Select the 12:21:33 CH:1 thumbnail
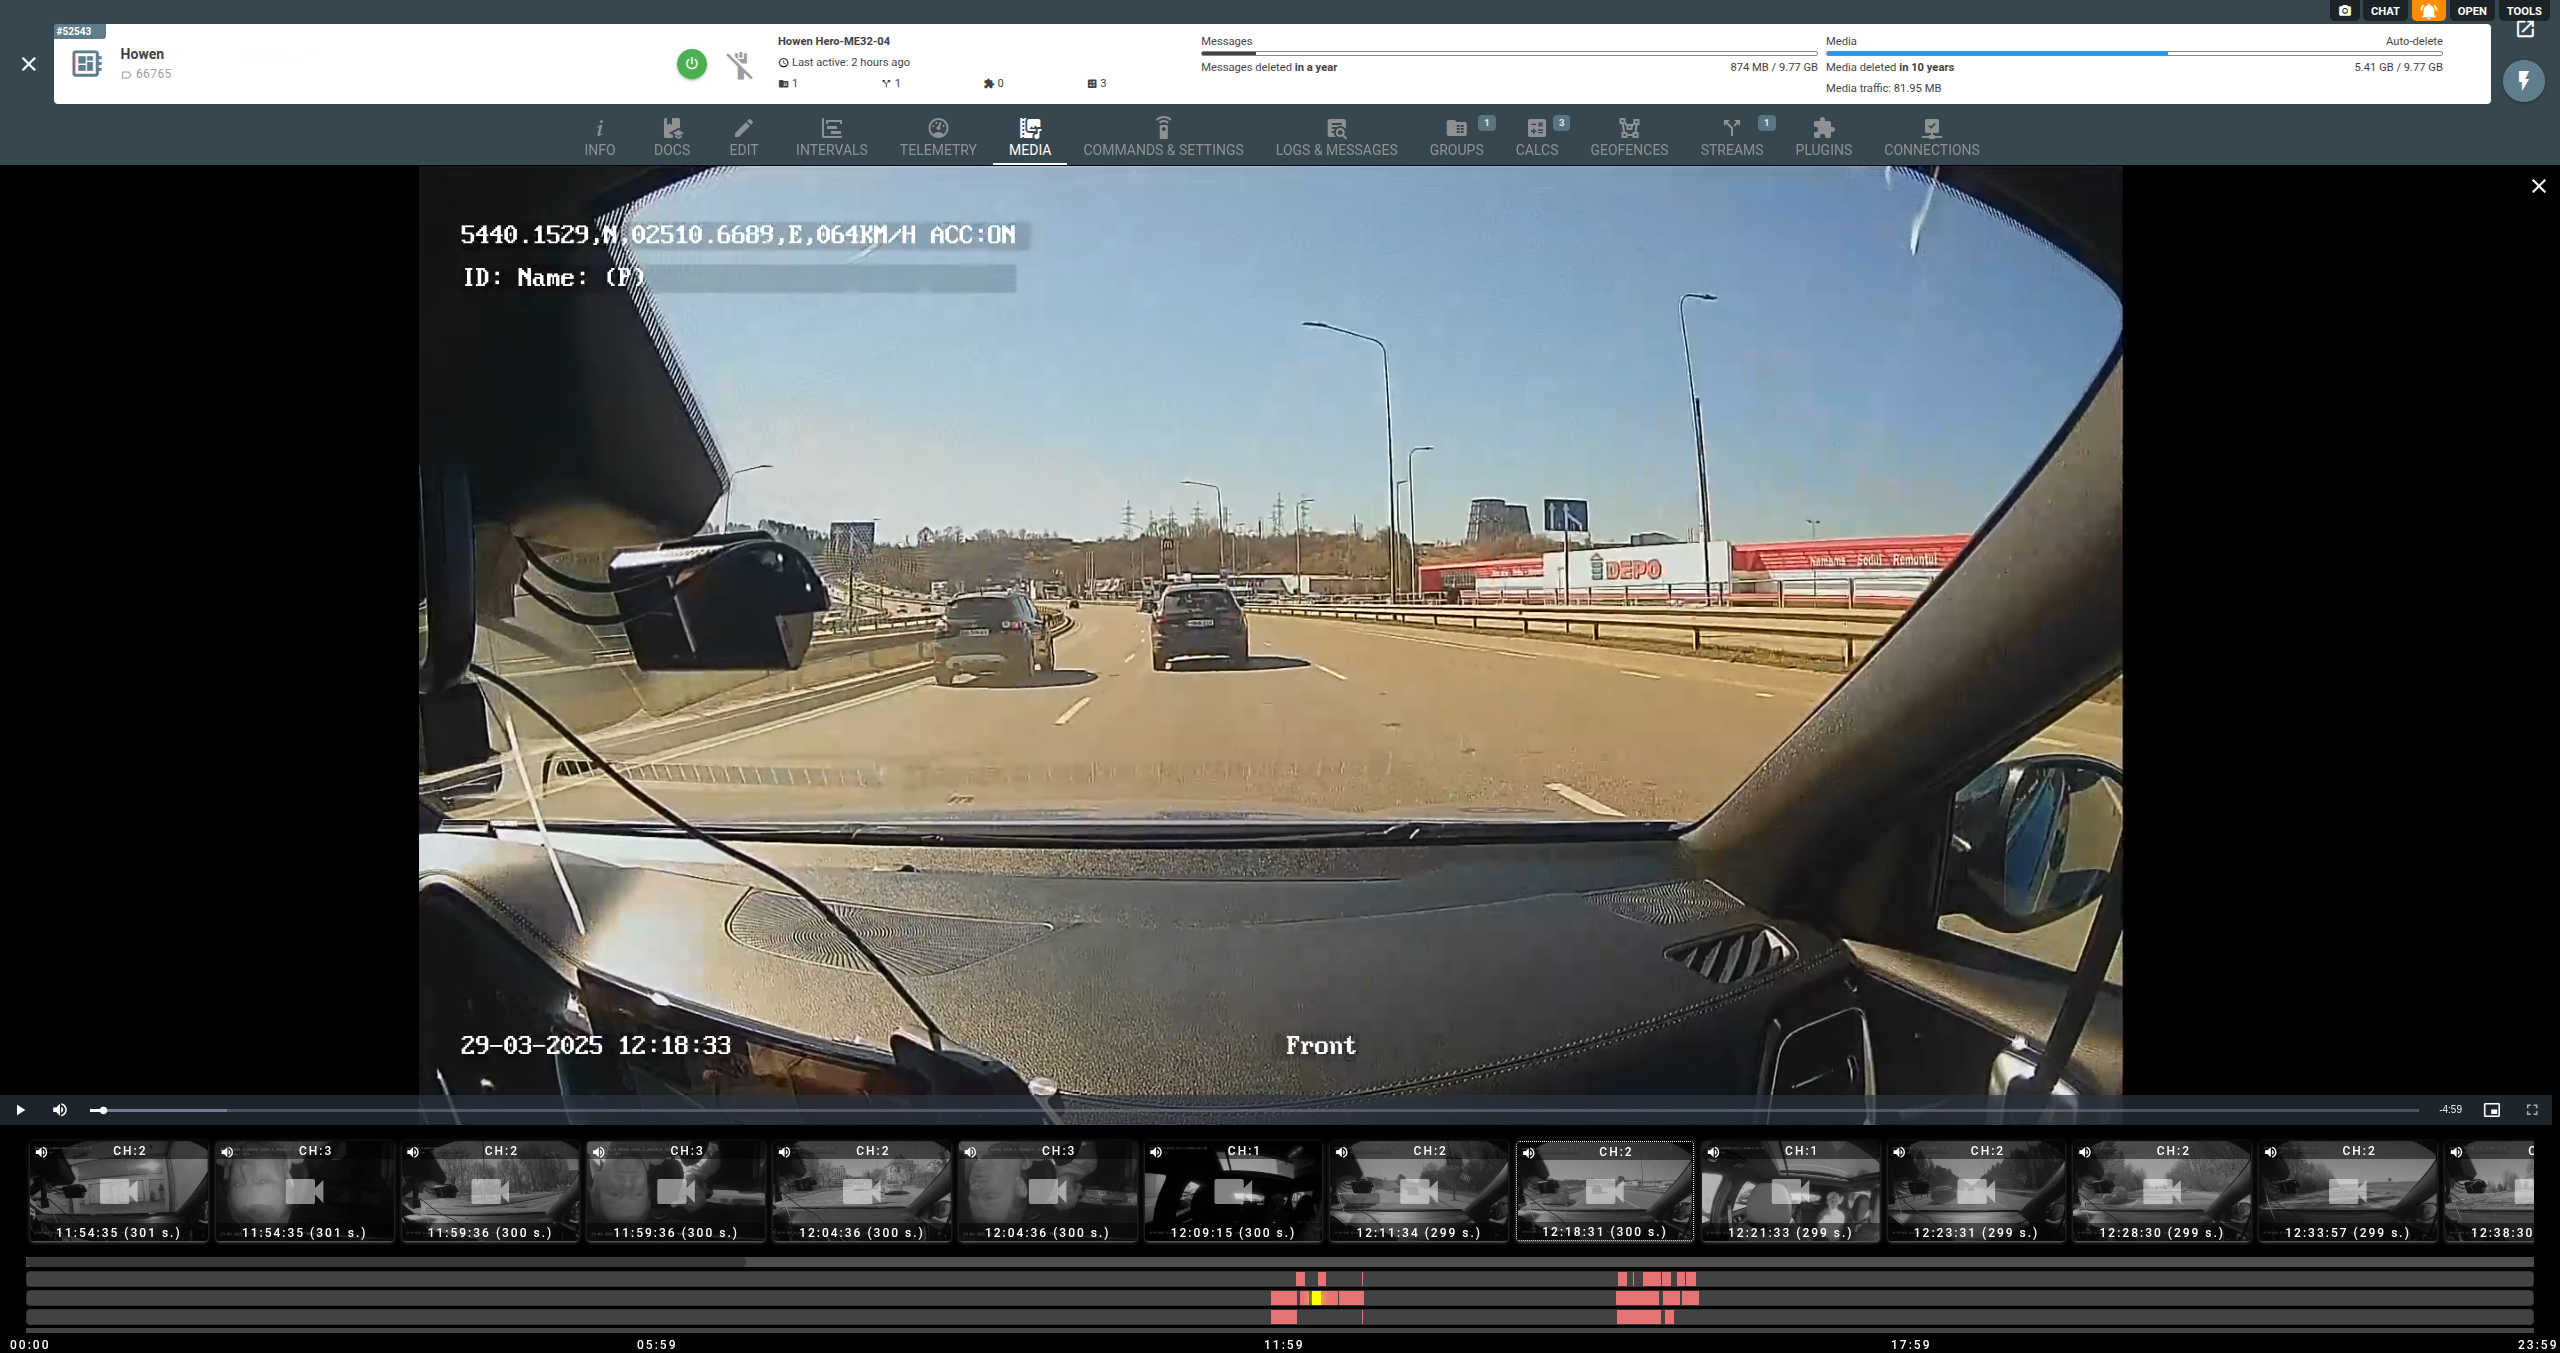The image size is (2560, 1353). tap(1790, 1192)
